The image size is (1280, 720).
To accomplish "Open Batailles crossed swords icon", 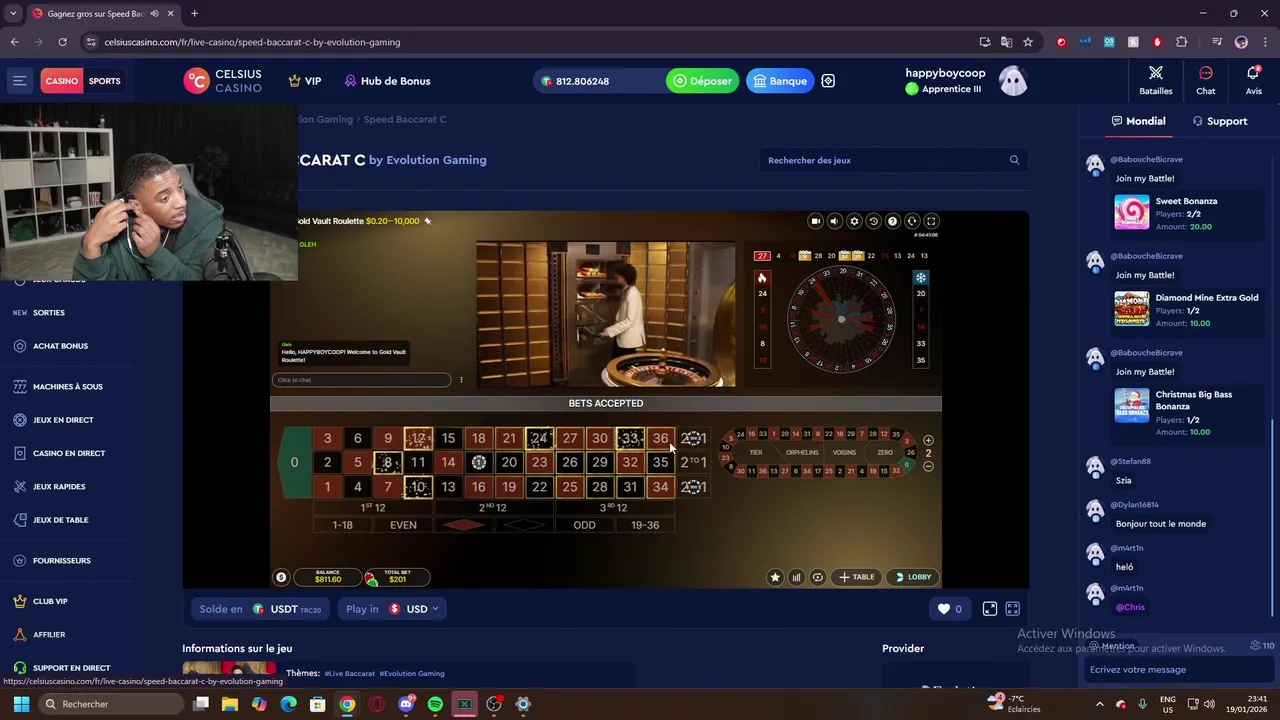I will click(x=1156, y=80).
